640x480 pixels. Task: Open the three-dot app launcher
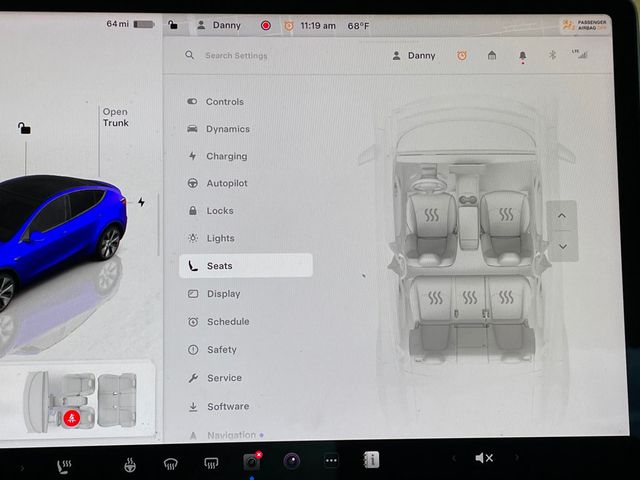click(x=331, y=461)
